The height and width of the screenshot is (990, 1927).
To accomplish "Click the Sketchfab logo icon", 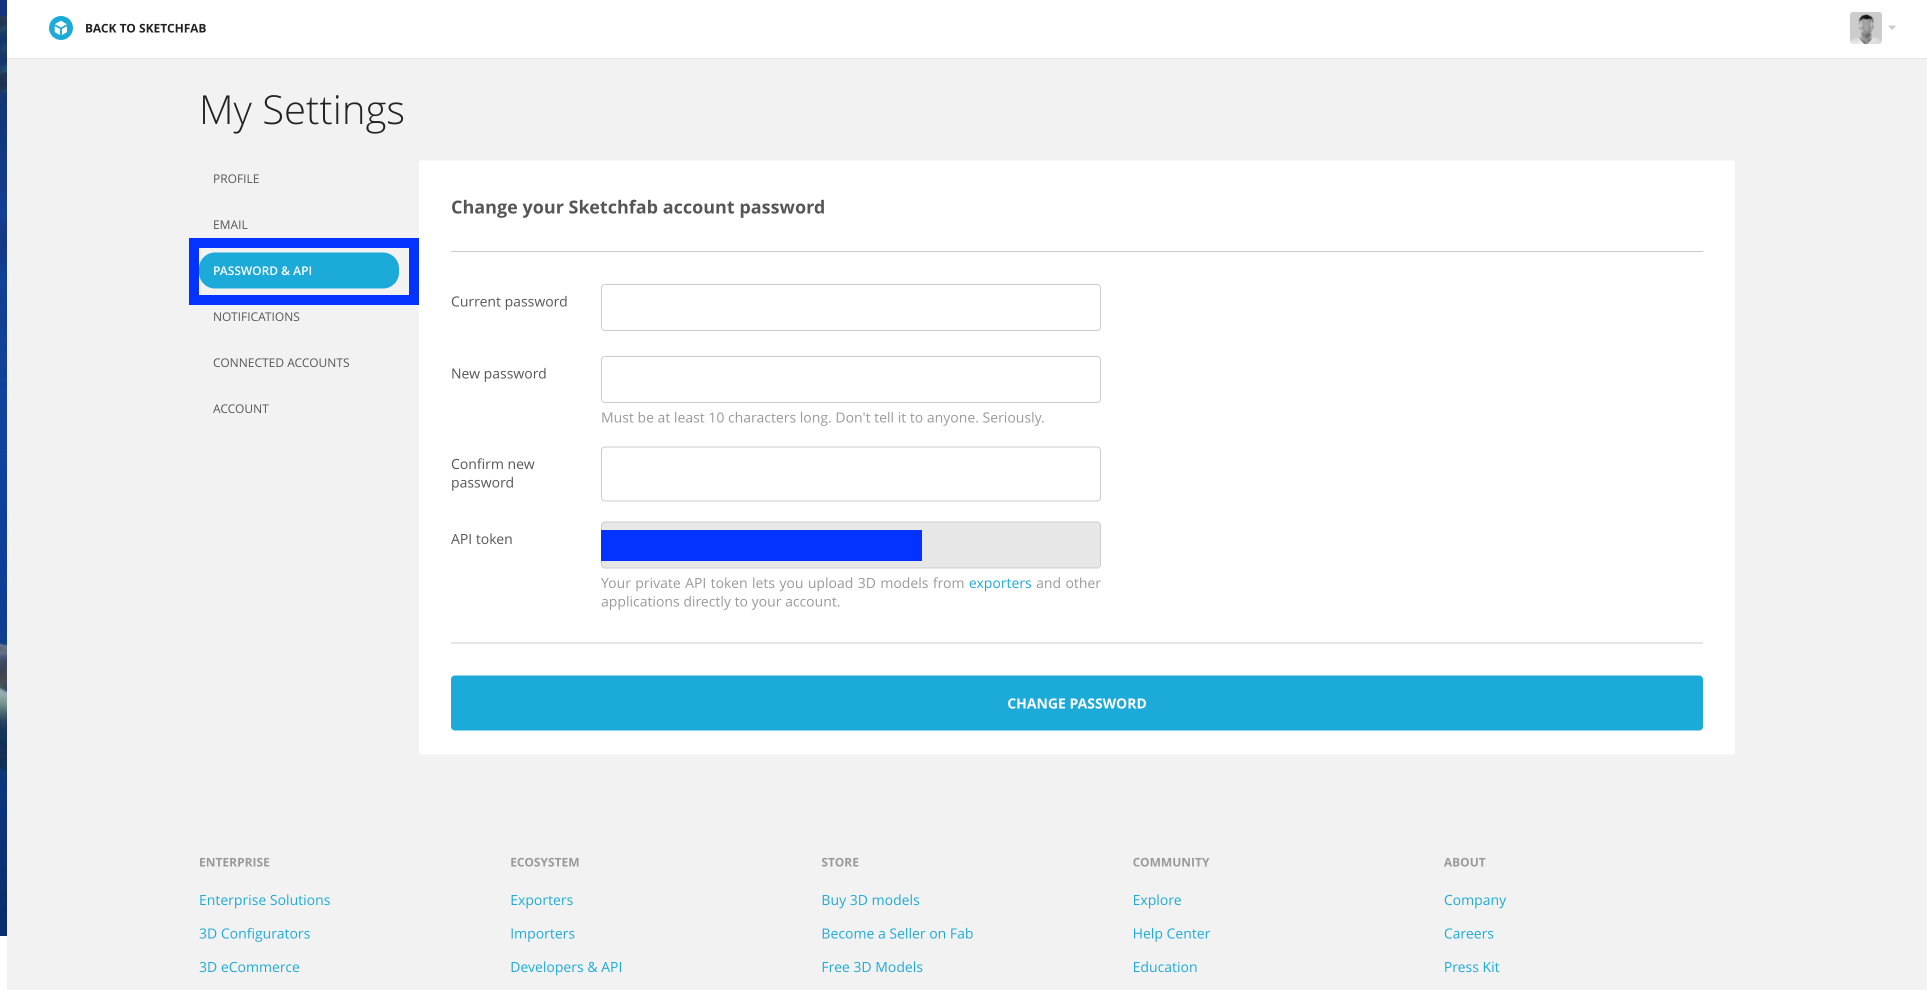I will tap(61, 28).
